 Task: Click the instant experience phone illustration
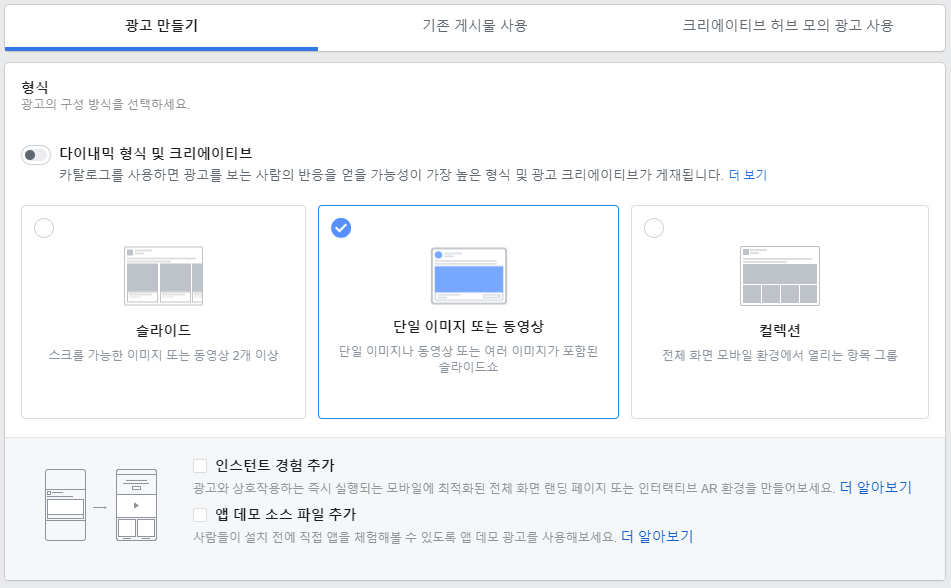click(66, 505)
